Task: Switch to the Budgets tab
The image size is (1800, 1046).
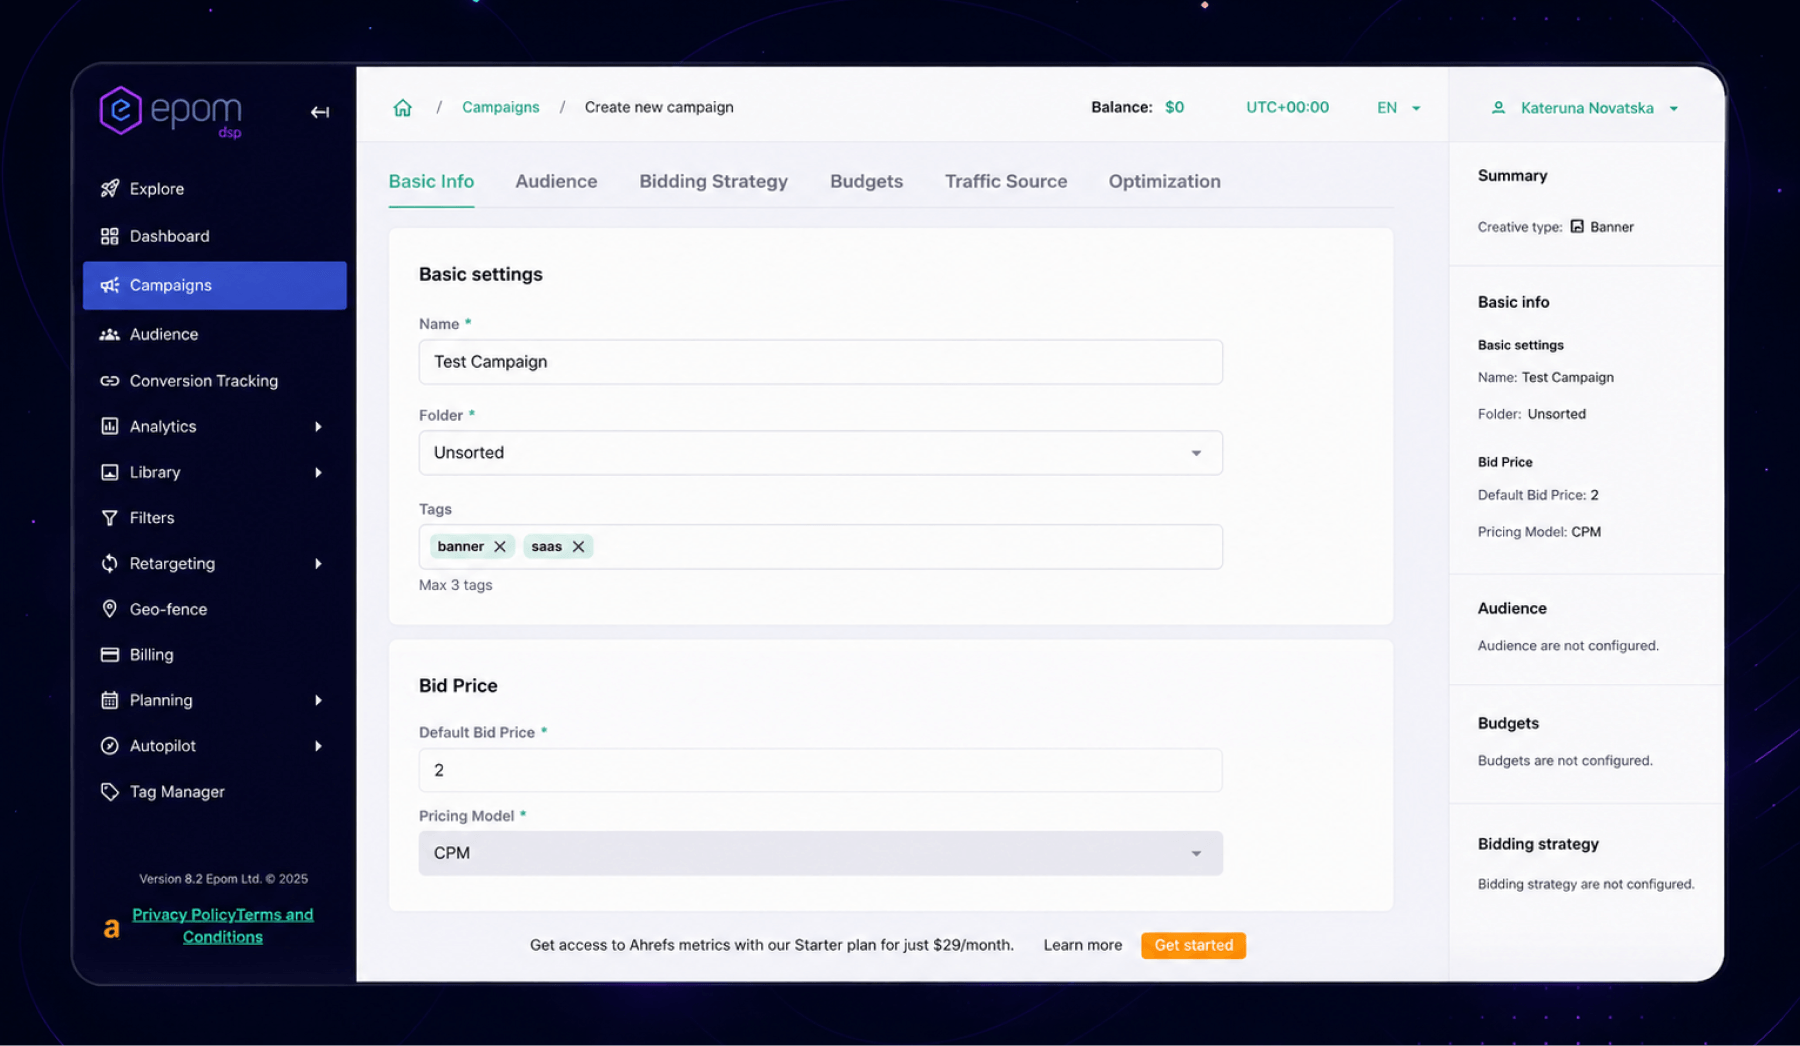Action: coord(866,182)
